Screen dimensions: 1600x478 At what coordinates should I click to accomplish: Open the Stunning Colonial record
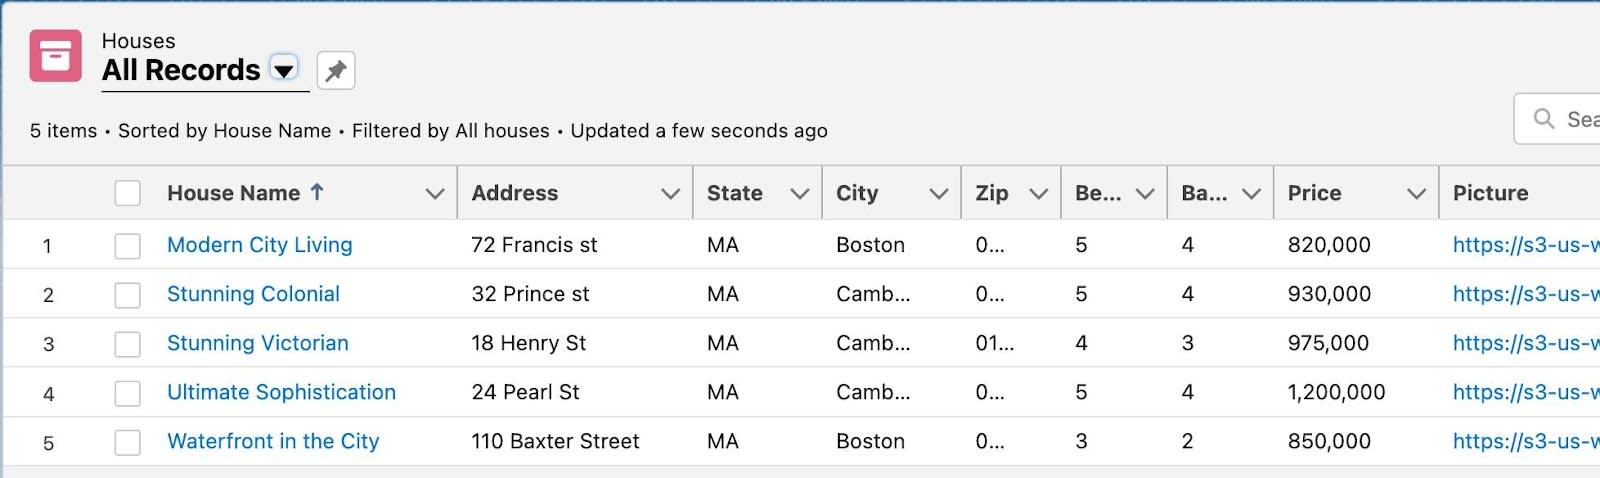[253, 294]
